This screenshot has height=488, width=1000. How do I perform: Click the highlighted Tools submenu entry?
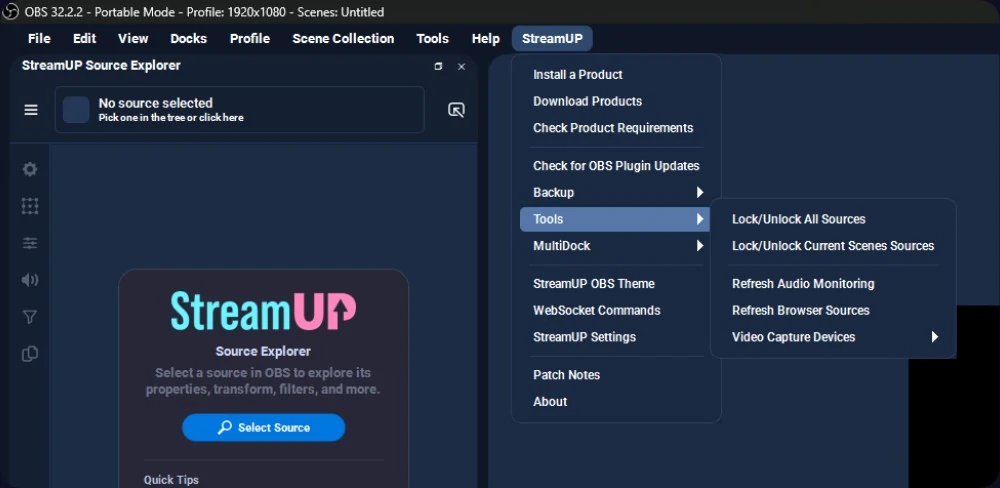point(616,219)
